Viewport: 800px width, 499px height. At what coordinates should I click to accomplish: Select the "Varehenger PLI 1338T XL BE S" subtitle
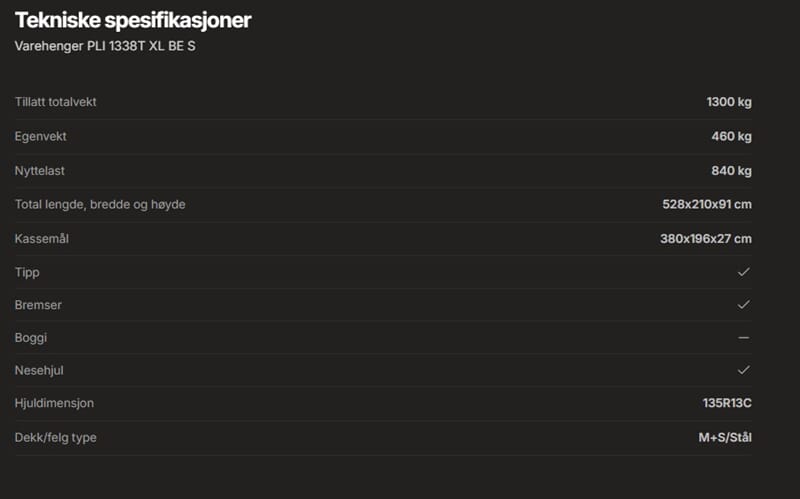pyautogui.click(x=105, y=46)
